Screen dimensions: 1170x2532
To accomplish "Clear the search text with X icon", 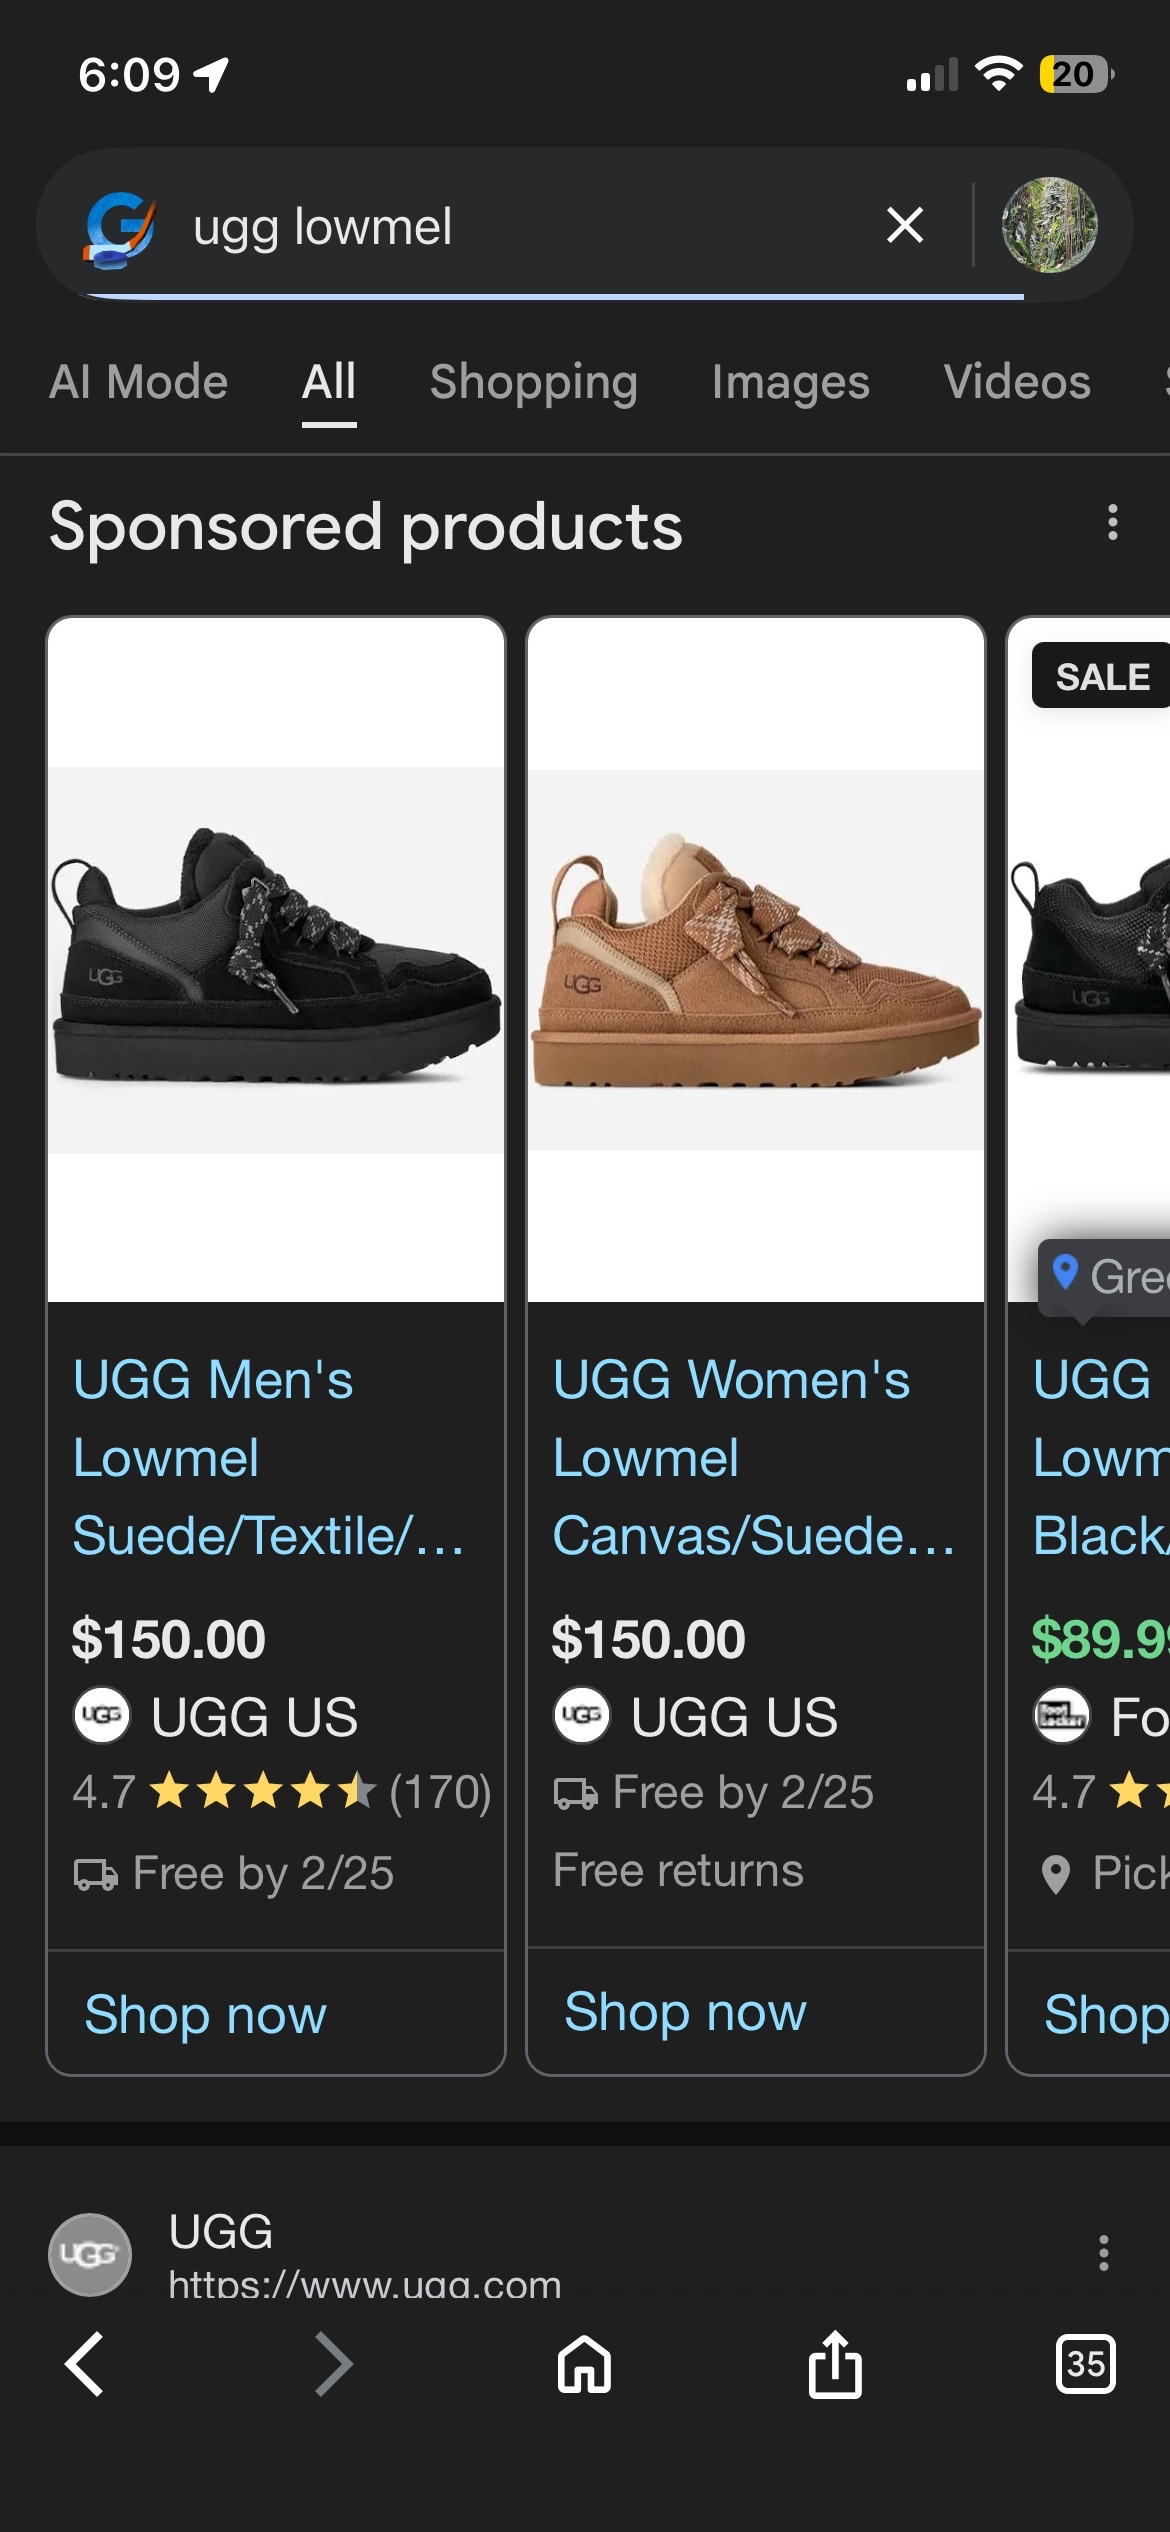I will pos(905,225).
